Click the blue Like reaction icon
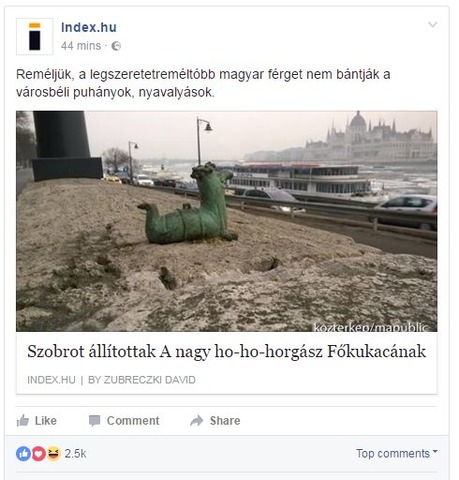Image resolution: width=459 pixels, height=480 pixels. (23, 454)
